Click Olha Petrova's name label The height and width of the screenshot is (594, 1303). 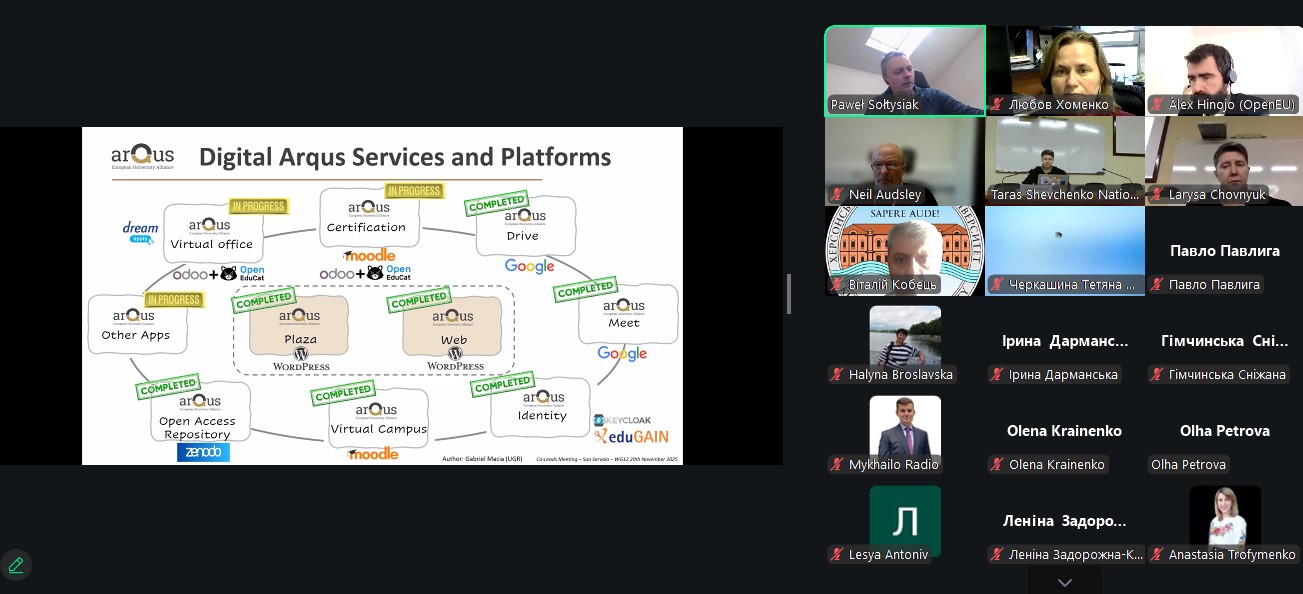1188,465
